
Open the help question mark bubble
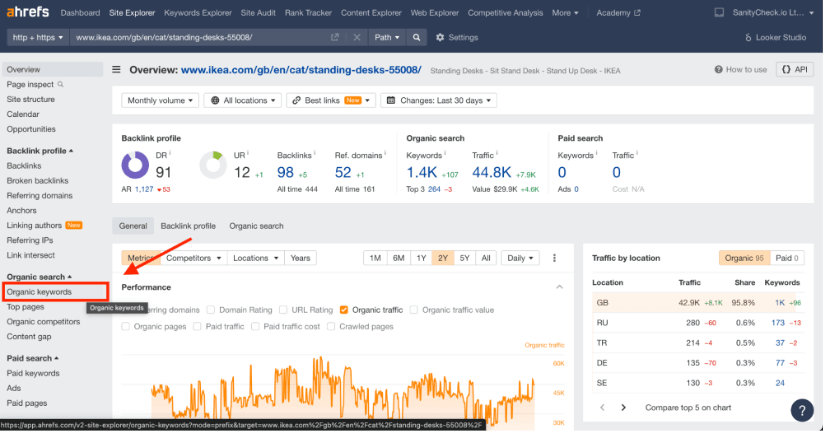point(803,410)
